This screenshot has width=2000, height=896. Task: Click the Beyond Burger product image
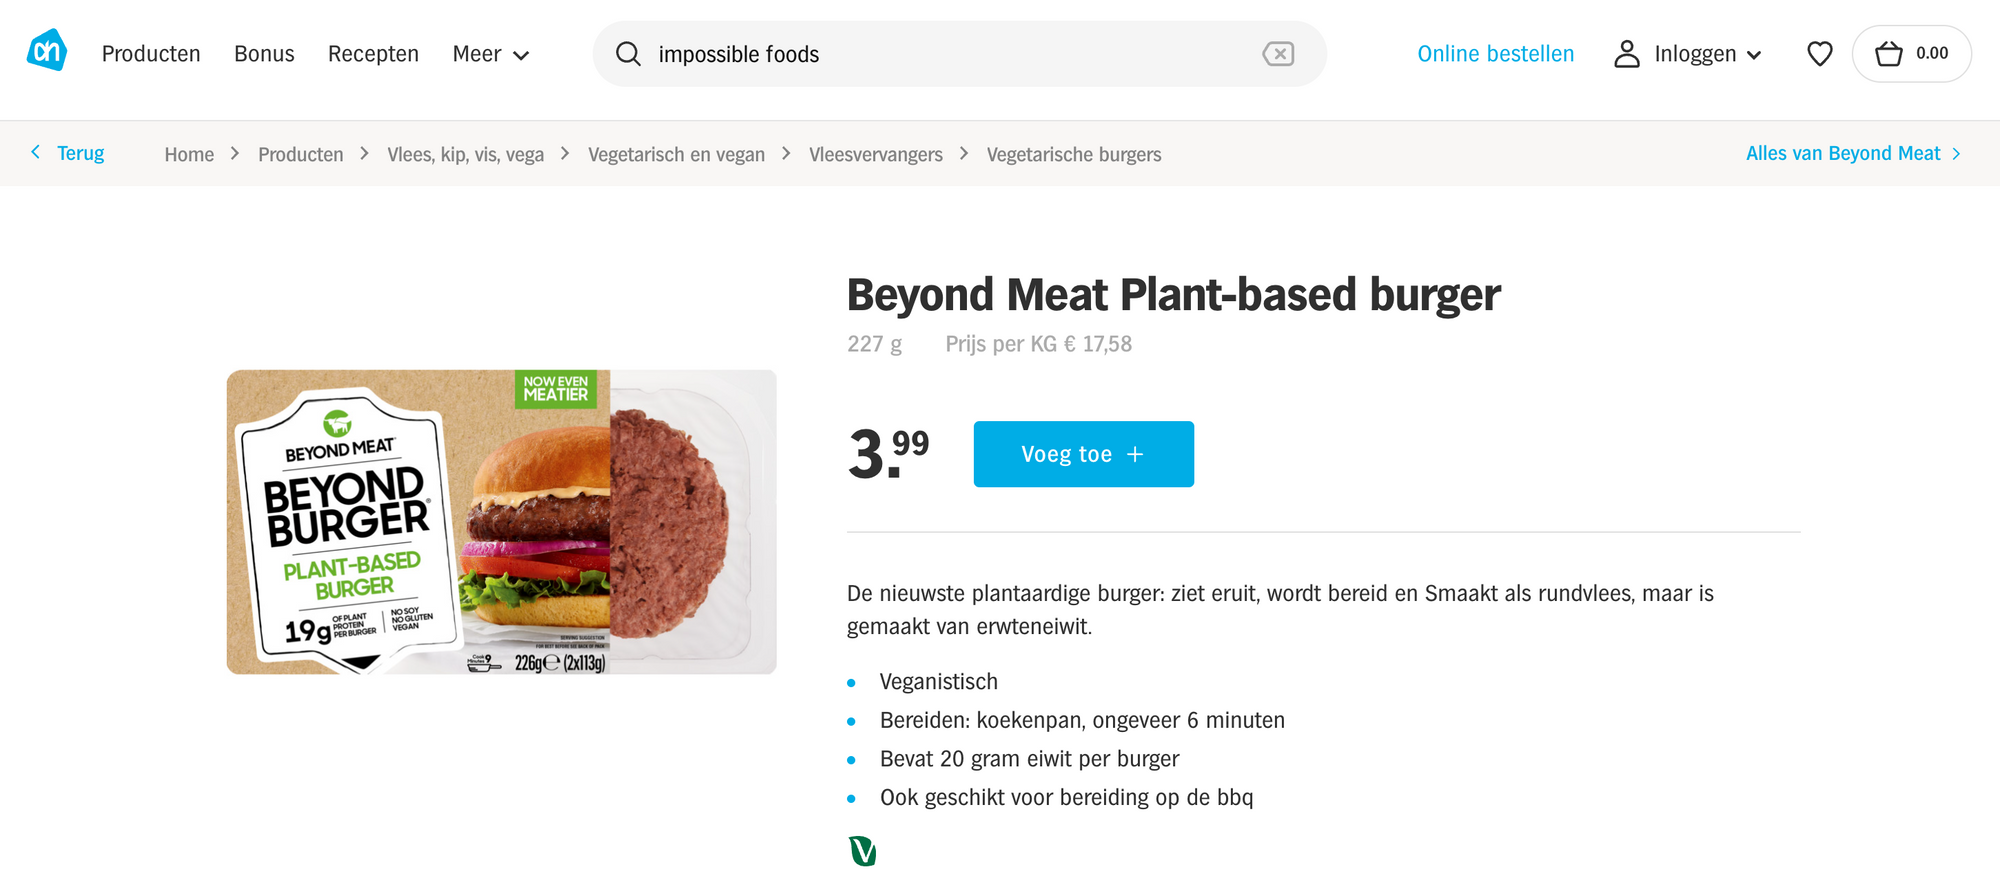point(501,522)
